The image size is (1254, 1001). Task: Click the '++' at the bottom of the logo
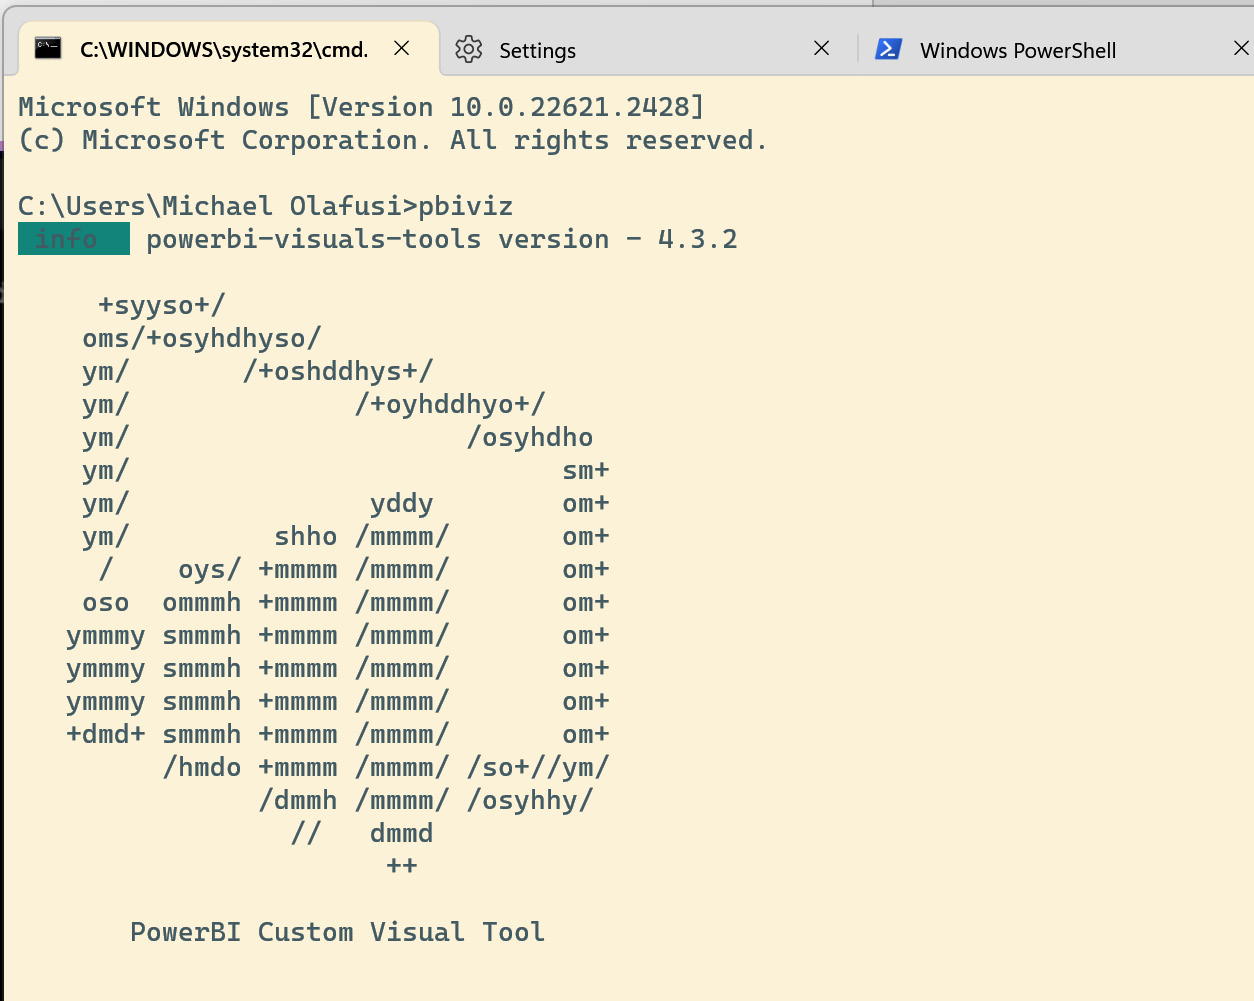(x=402, y=866)
